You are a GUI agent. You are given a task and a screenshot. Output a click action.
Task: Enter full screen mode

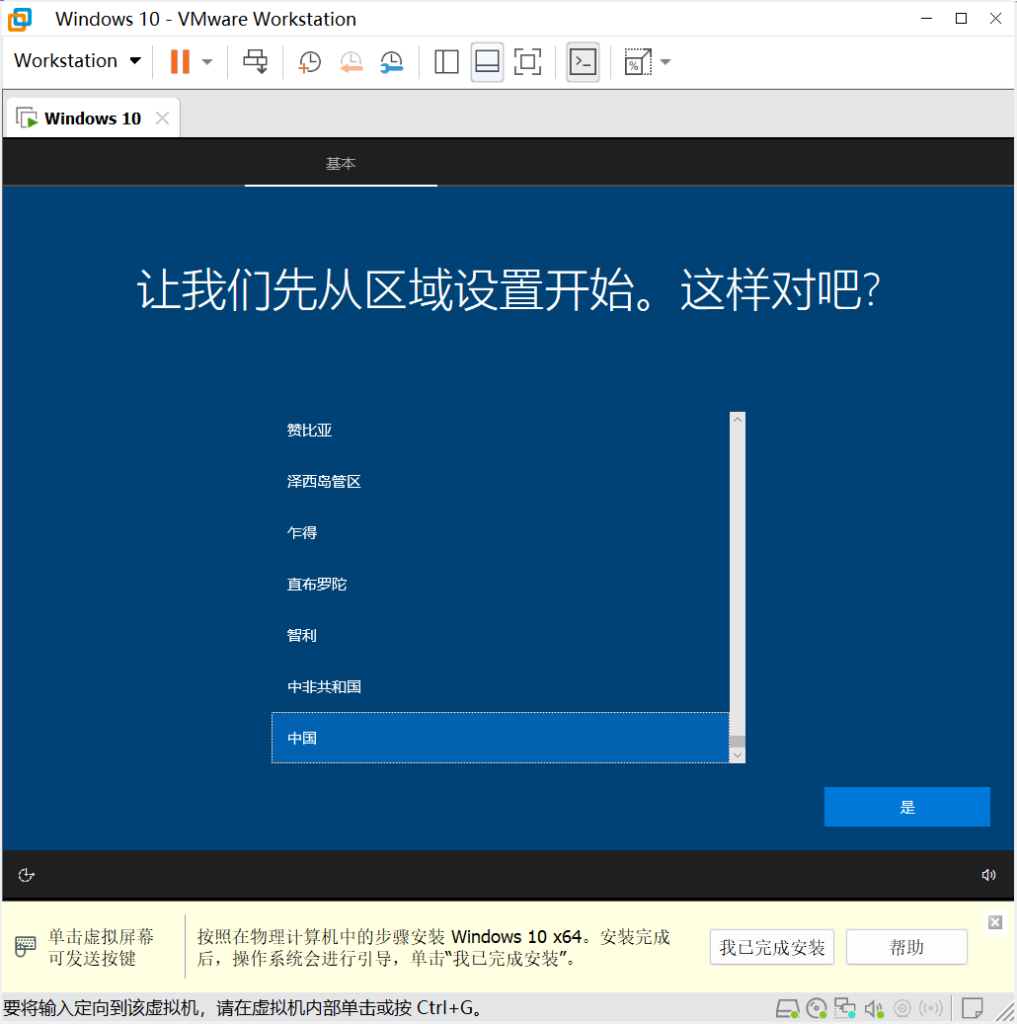[x=528, y=62]
